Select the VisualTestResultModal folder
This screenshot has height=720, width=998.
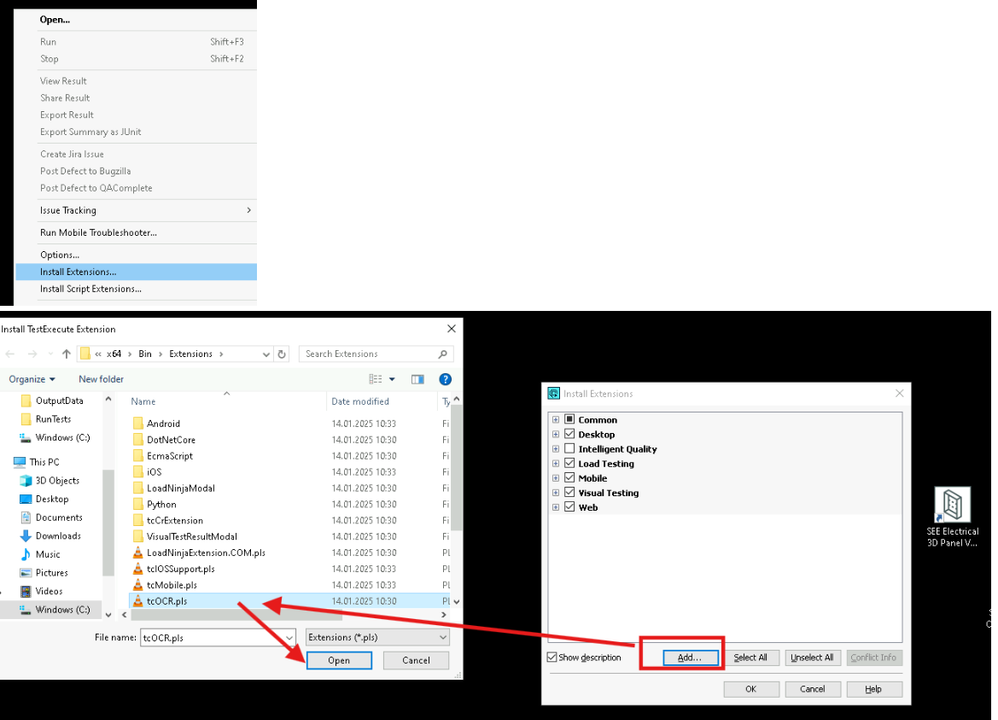point(192,537)
